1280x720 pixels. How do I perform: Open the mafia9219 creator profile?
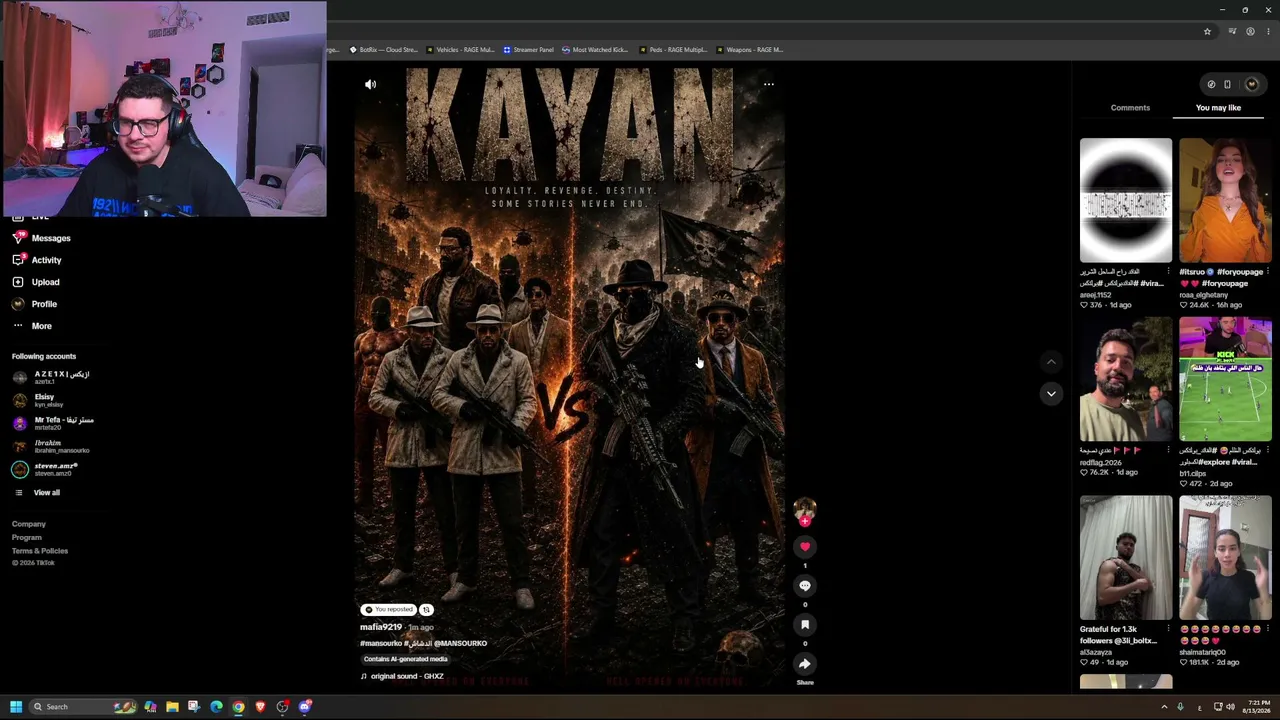click(381, 627)
